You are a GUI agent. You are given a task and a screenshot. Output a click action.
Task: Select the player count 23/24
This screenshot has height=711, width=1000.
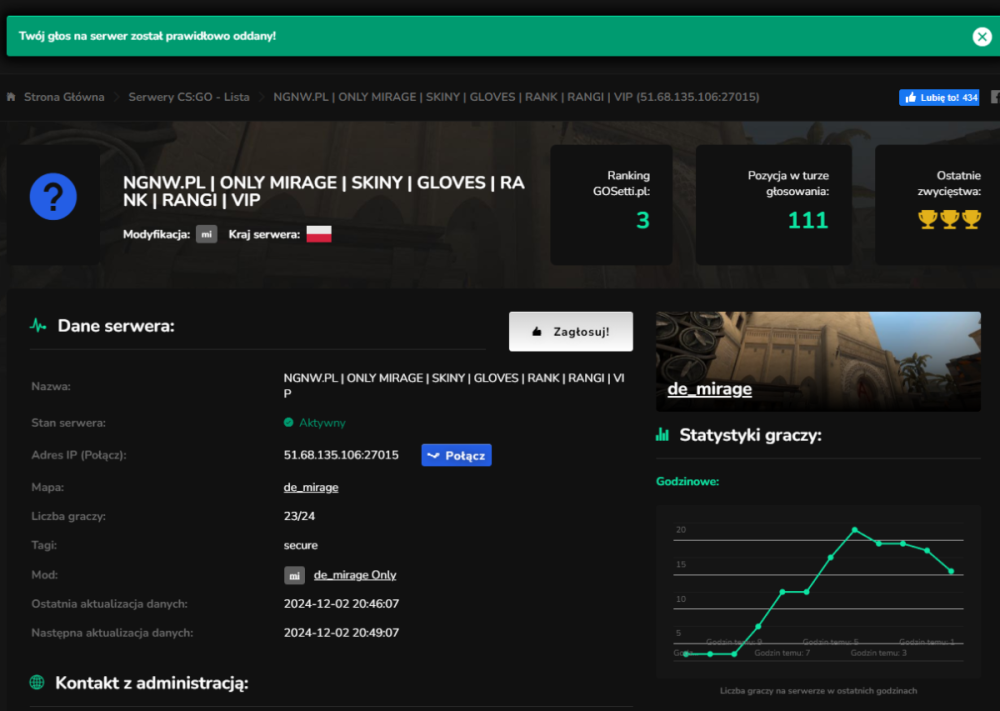(x=299, y=516)
